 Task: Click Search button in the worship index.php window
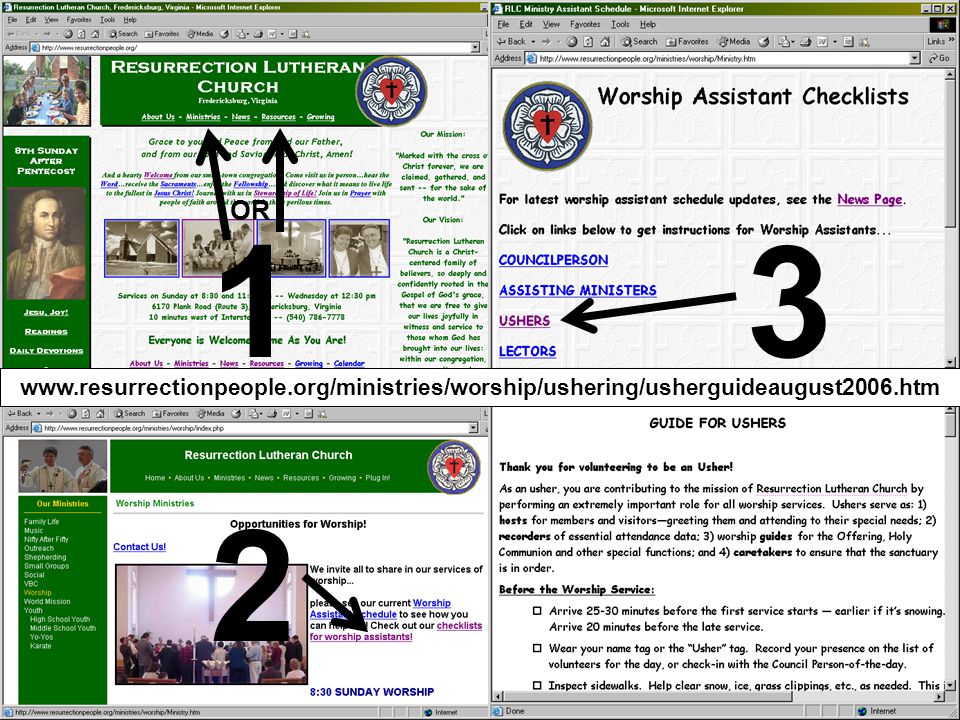click(x=130, y=413)
